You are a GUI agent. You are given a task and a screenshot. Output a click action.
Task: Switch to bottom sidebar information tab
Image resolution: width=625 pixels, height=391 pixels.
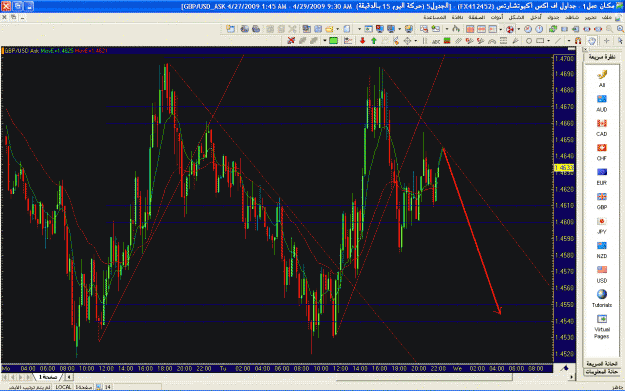(x=602, y=371)
